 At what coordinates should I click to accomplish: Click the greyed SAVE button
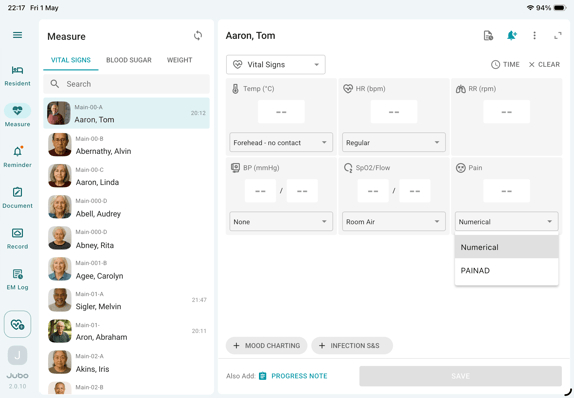[x=461, y=376]
